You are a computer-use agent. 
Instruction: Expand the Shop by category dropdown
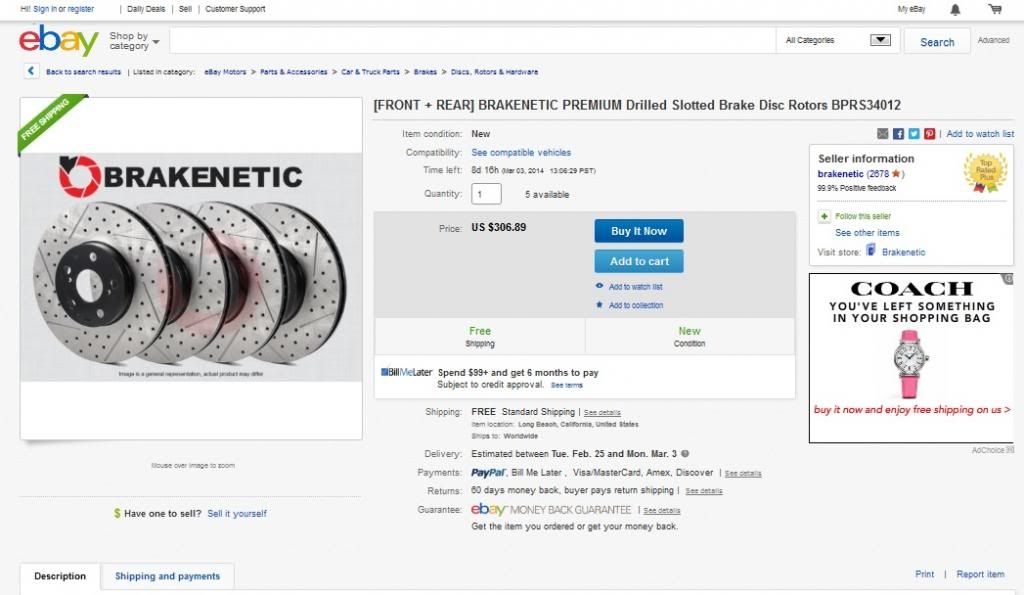click(x=134, y=41)
